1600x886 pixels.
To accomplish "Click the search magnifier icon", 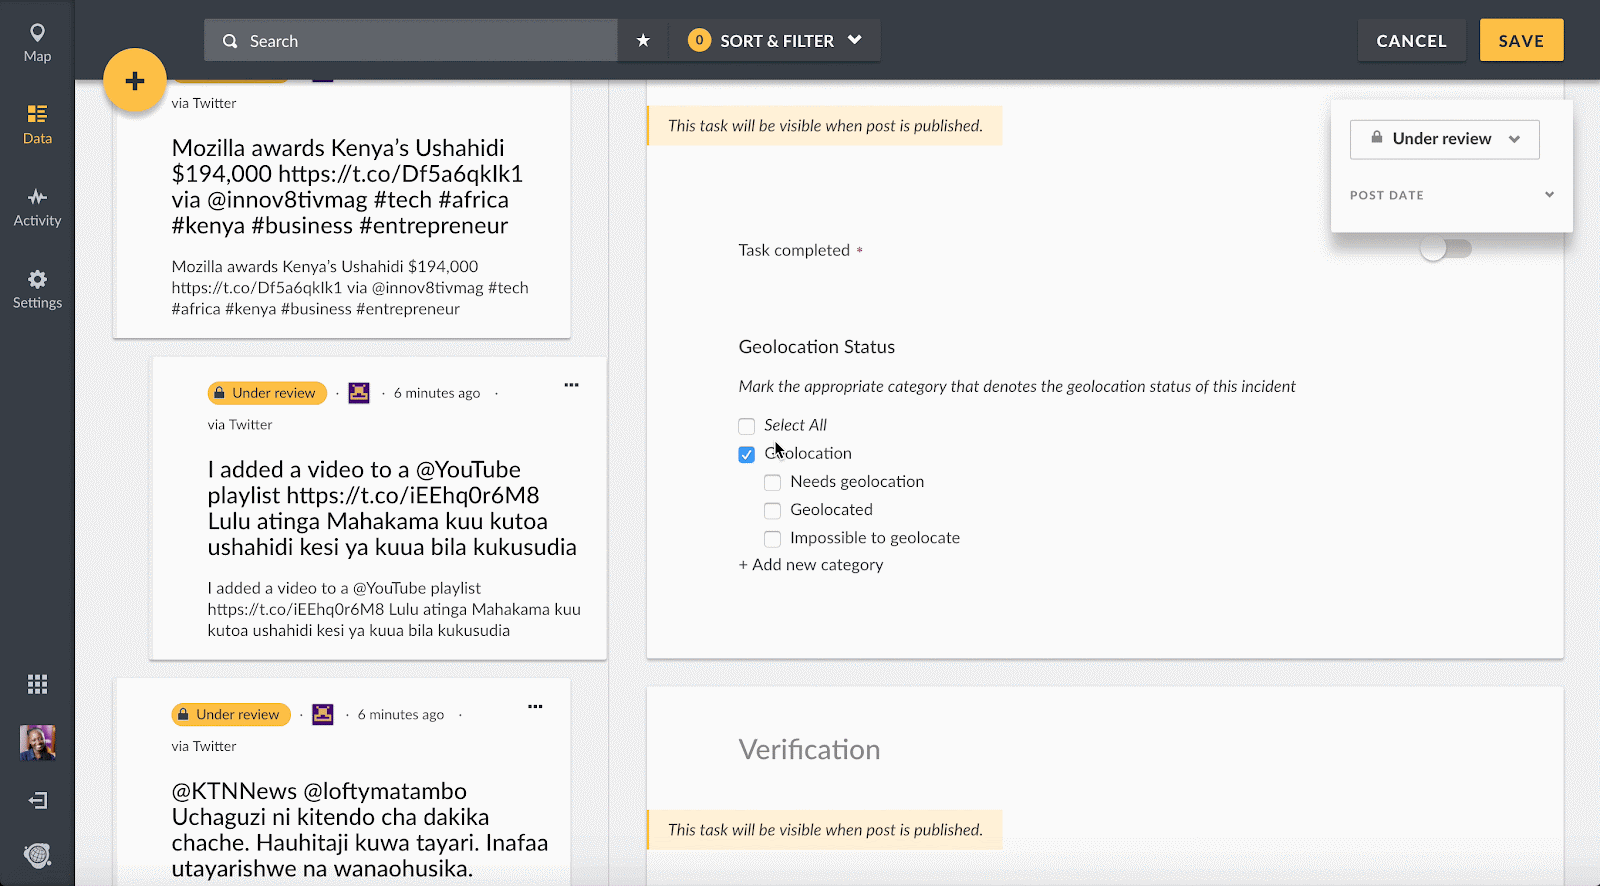I will click(x=230, y=41).
